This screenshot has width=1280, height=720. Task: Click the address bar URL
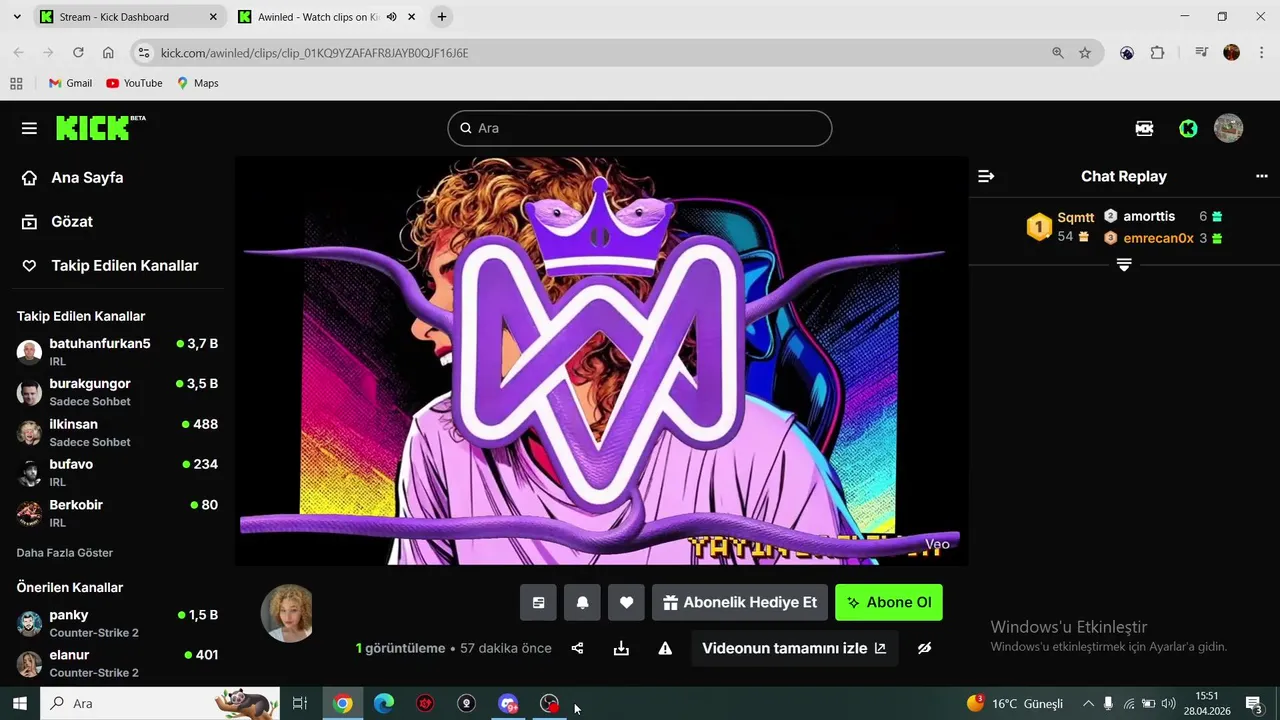pyautogui.click(x=314, y=53)
